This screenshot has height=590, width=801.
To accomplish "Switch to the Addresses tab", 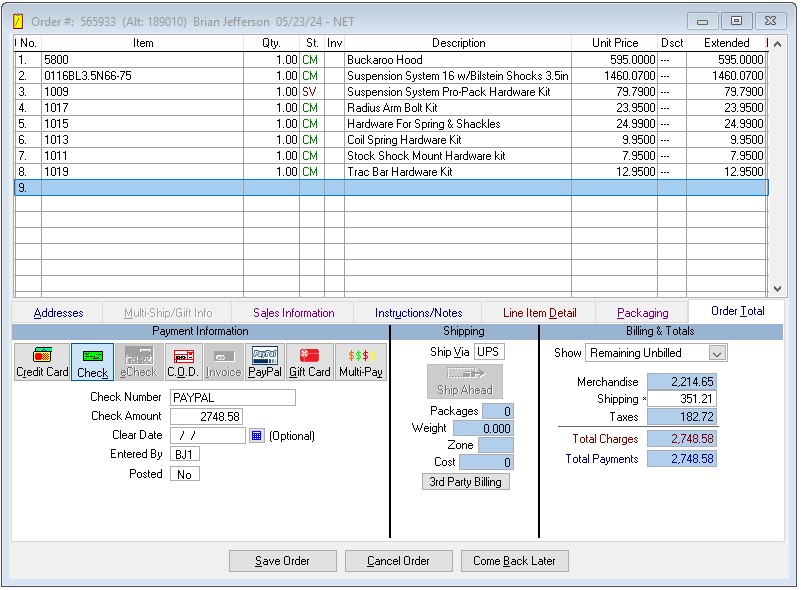I will (58, 313).
